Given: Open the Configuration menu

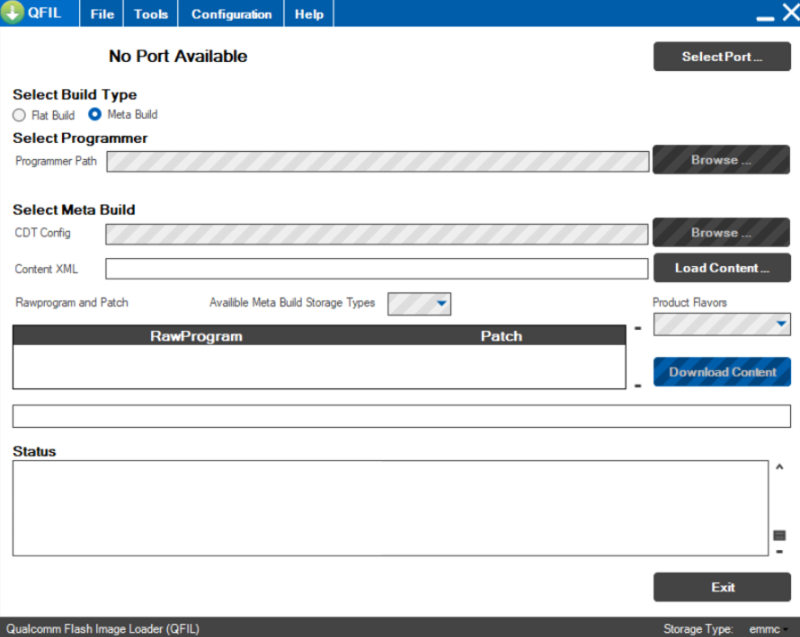Looking at the screenshot, I should point(231,14).
